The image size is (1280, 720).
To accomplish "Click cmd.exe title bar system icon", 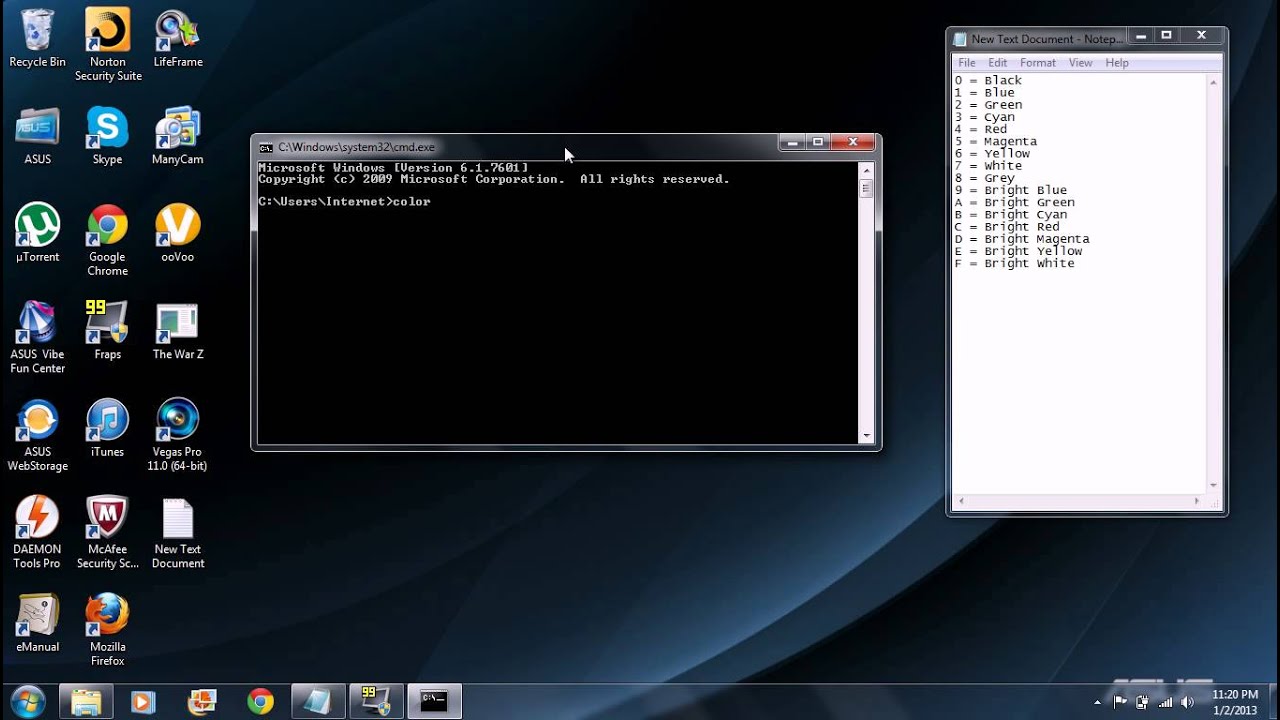I will [266, 147].
